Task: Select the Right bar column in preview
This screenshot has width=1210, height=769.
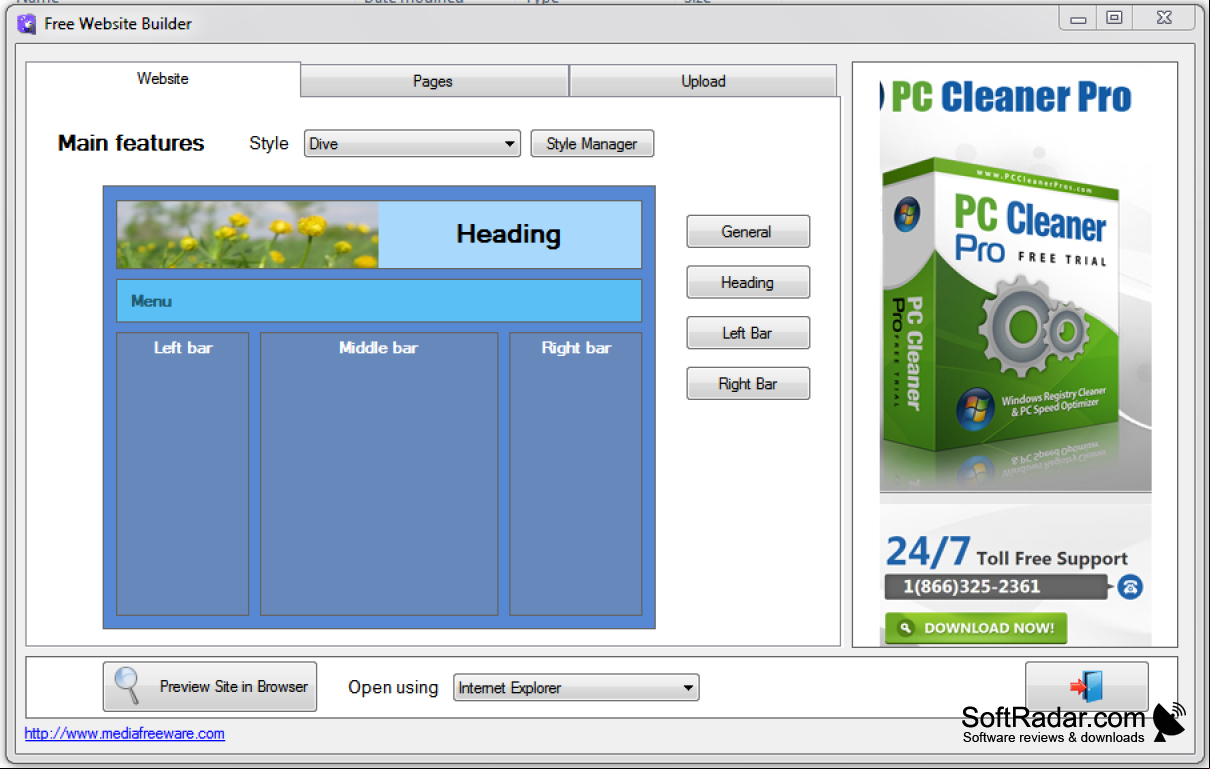Action: [576, 474]
